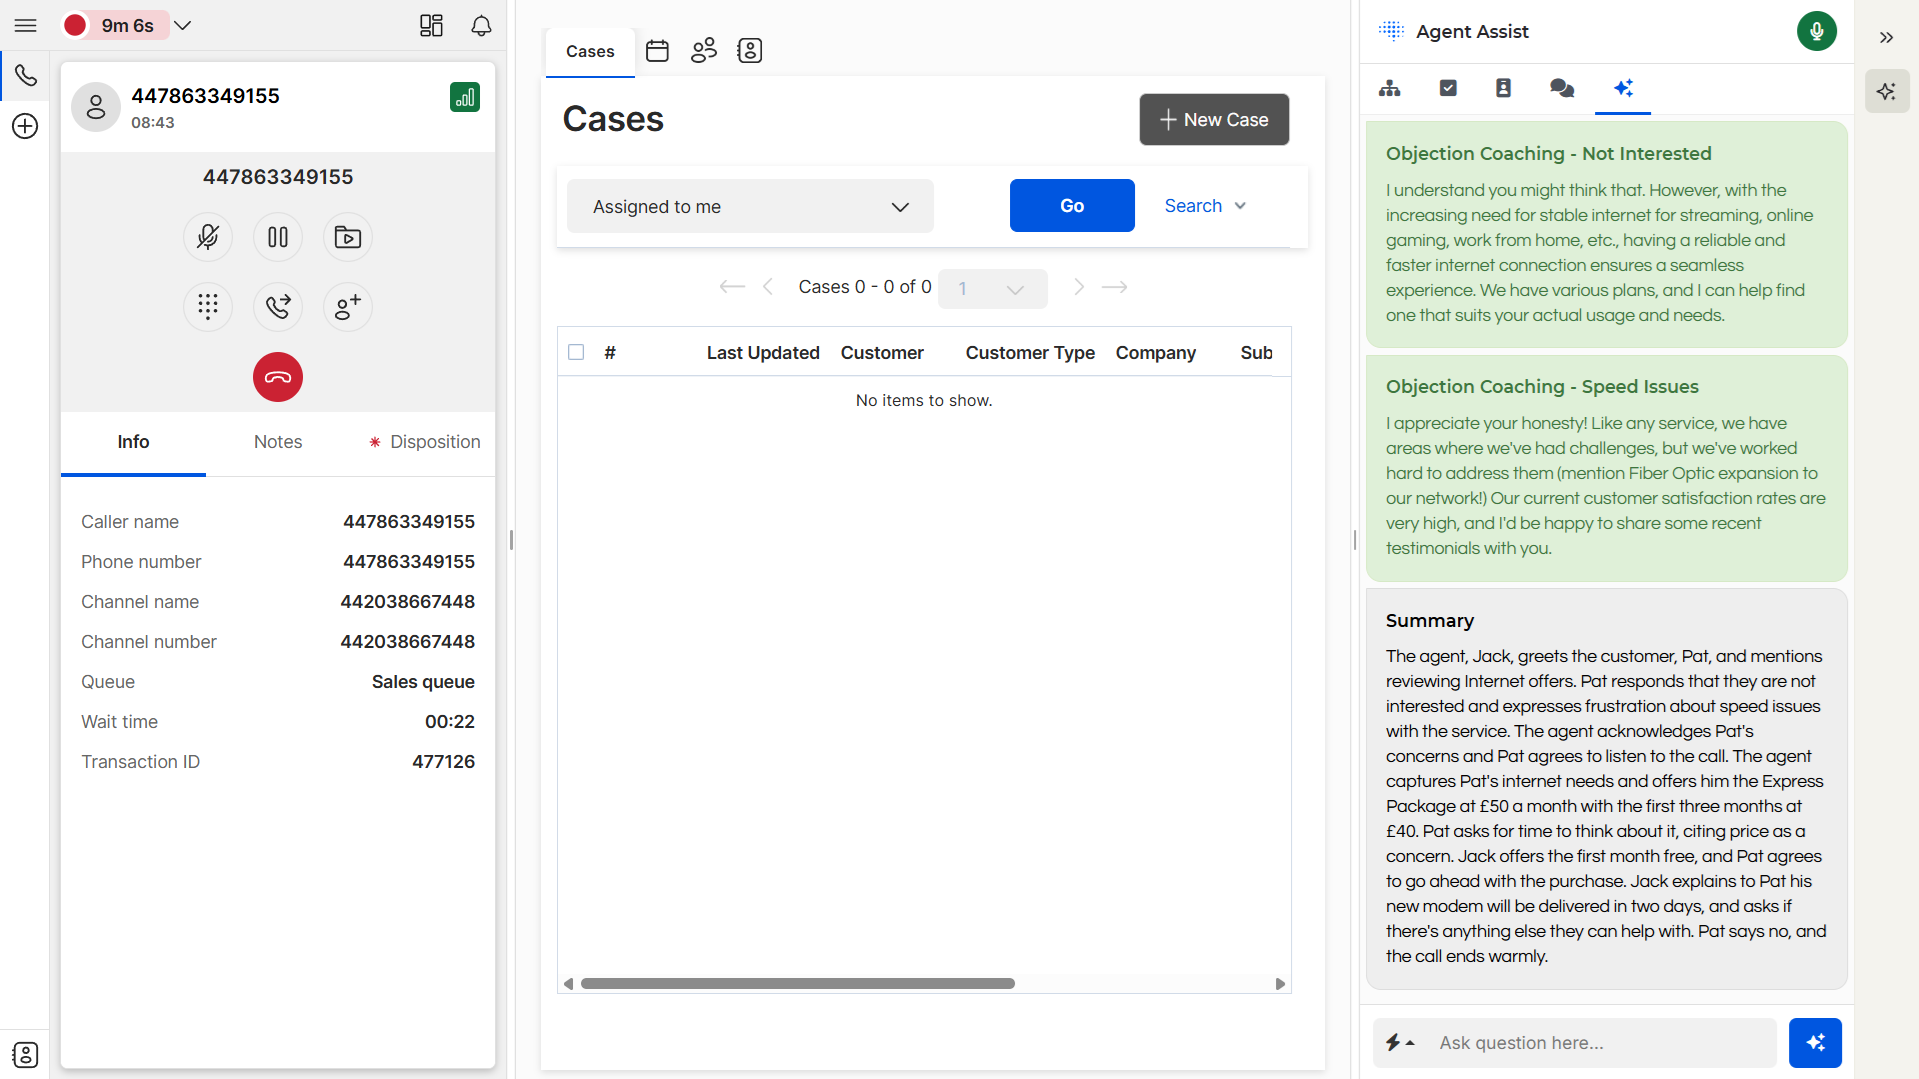
Task: Click the Sales queue value
Action: point(423,682)
